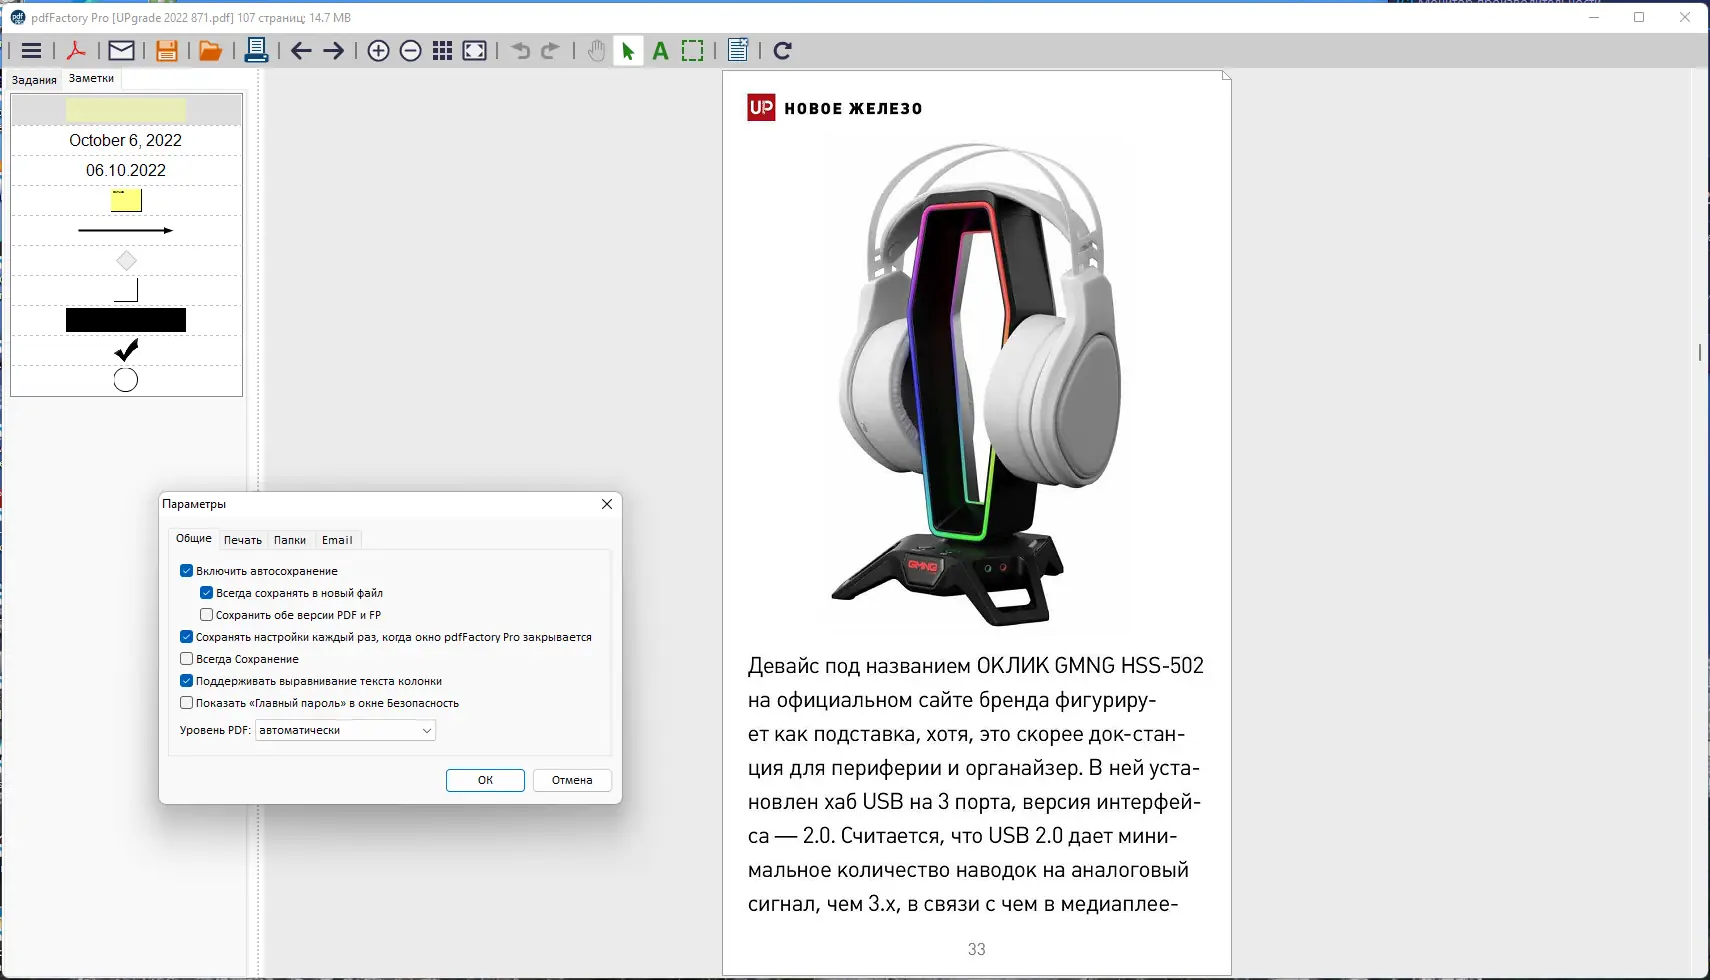The height and width of the screenshot is (980, 1710).
Task: Switch to the 'Общие' tab
Action: tap(194, 539)
